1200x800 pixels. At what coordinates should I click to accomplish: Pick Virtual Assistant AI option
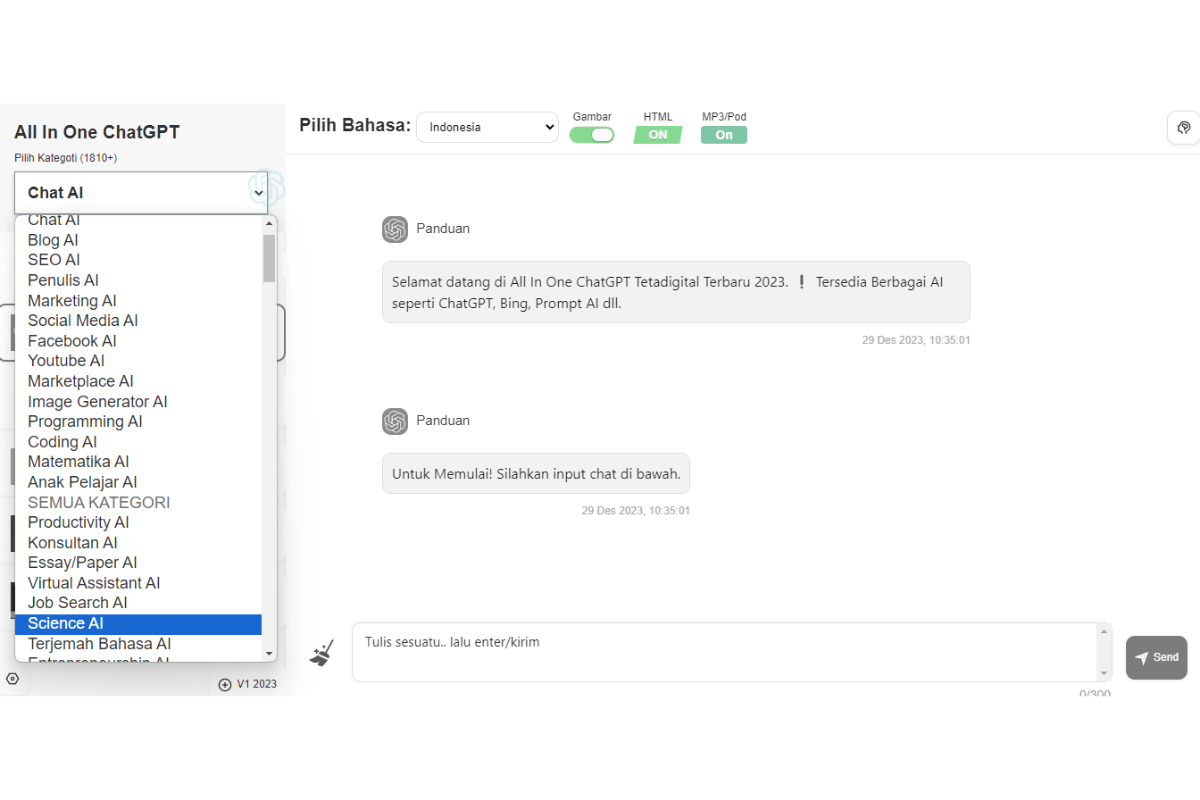coord(138,583)
